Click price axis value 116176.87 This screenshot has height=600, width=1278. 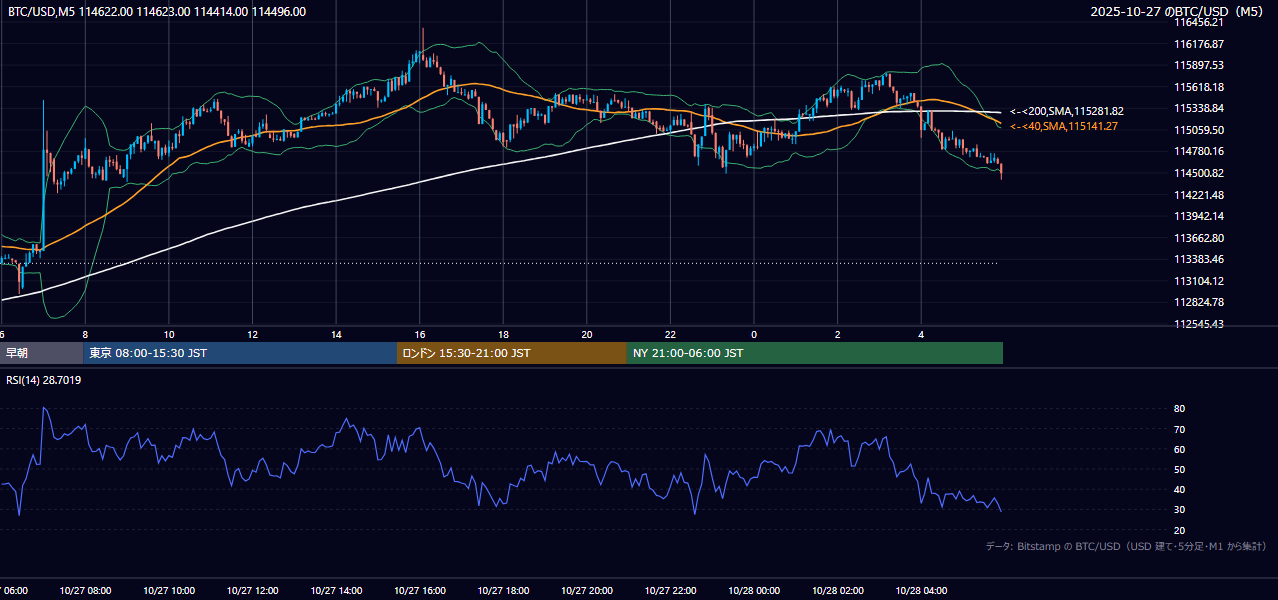[x=1199, y=44]
